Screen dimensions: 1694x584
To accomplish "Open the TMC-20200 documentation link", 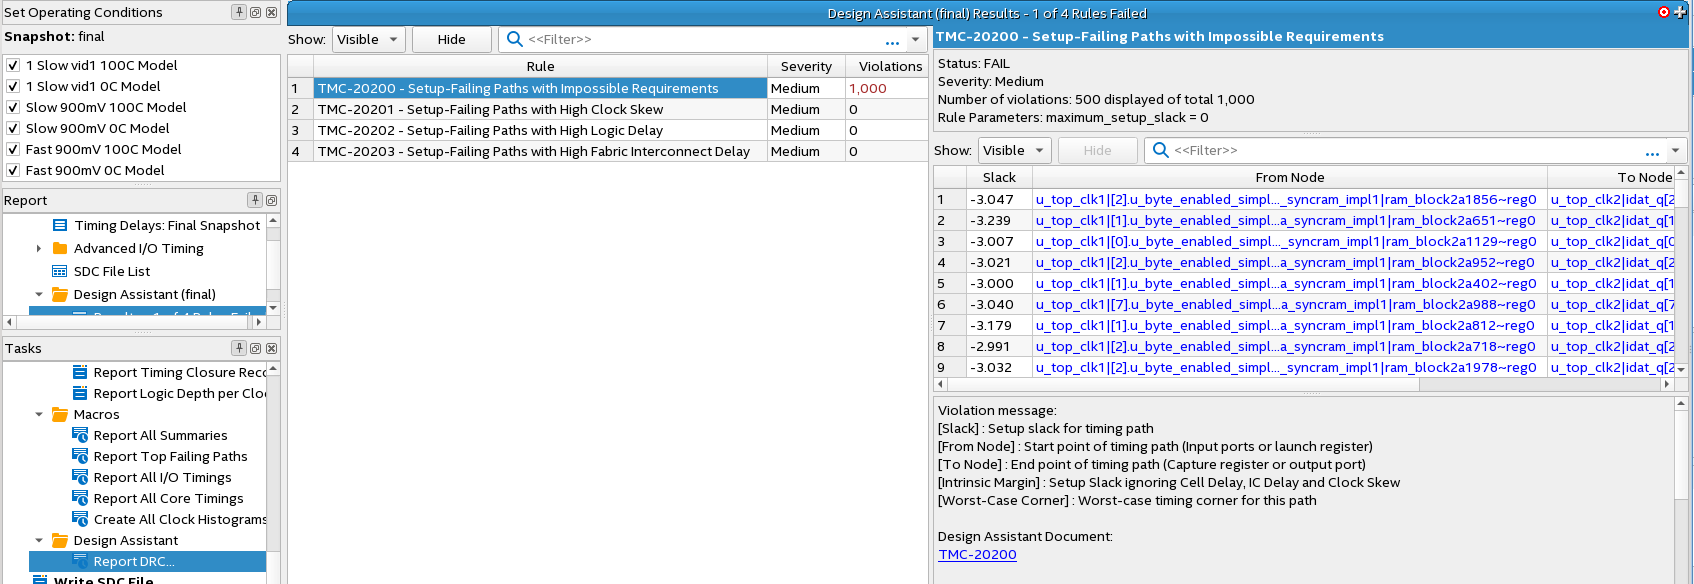I will coord(977,554).
